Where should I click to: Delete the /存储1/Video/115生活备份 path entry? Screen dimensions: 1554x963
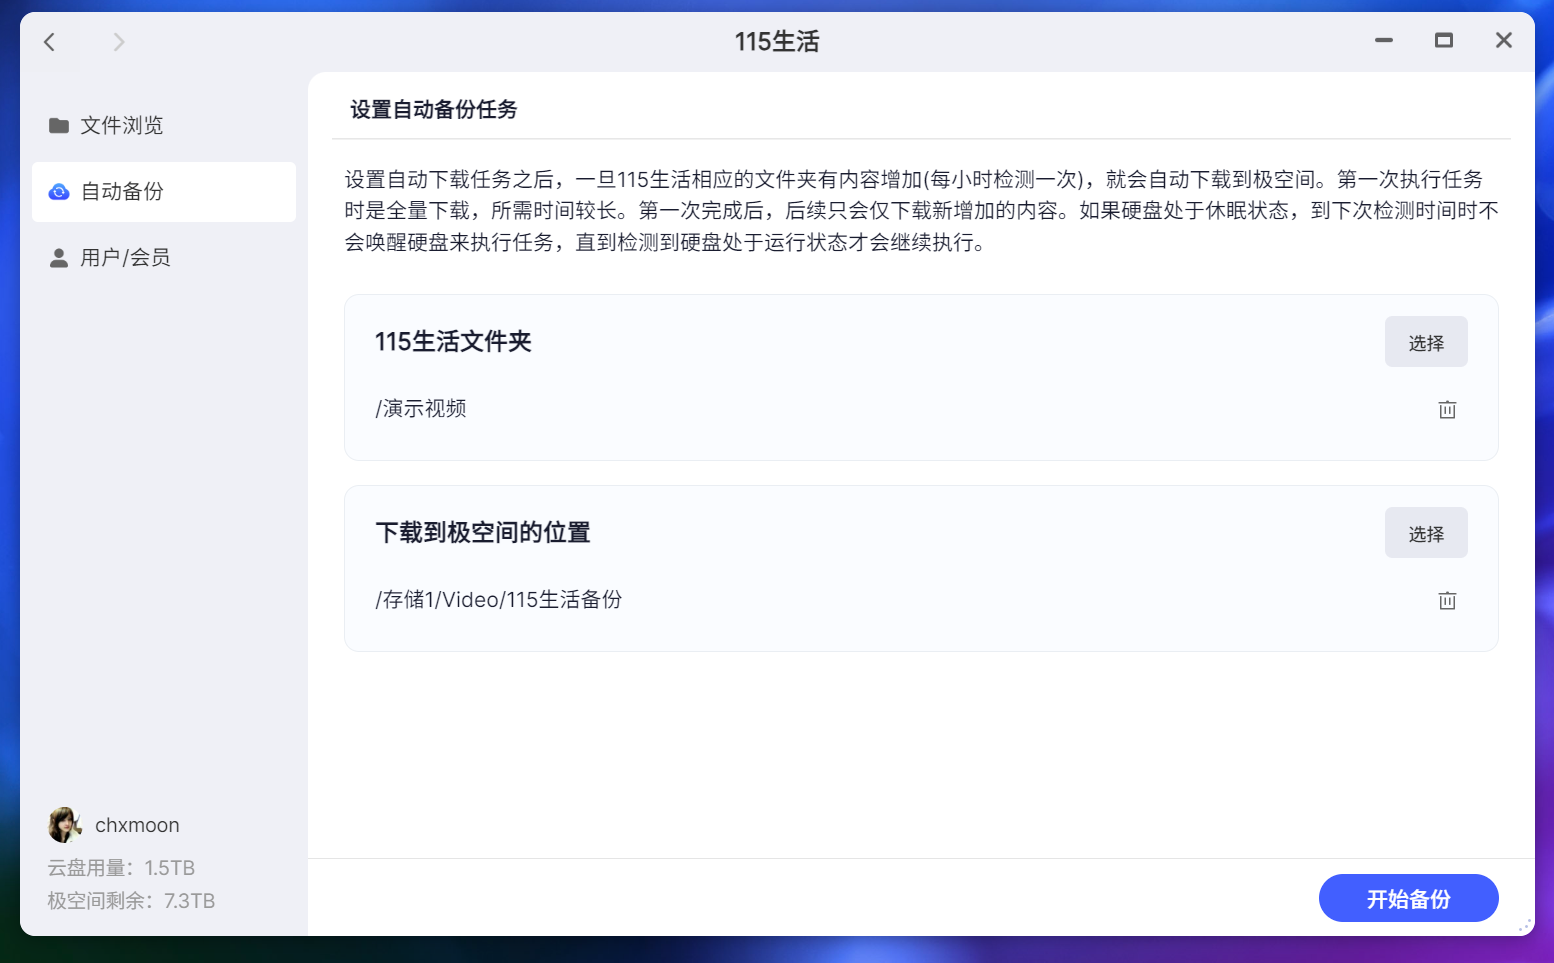pos(1447,600)
